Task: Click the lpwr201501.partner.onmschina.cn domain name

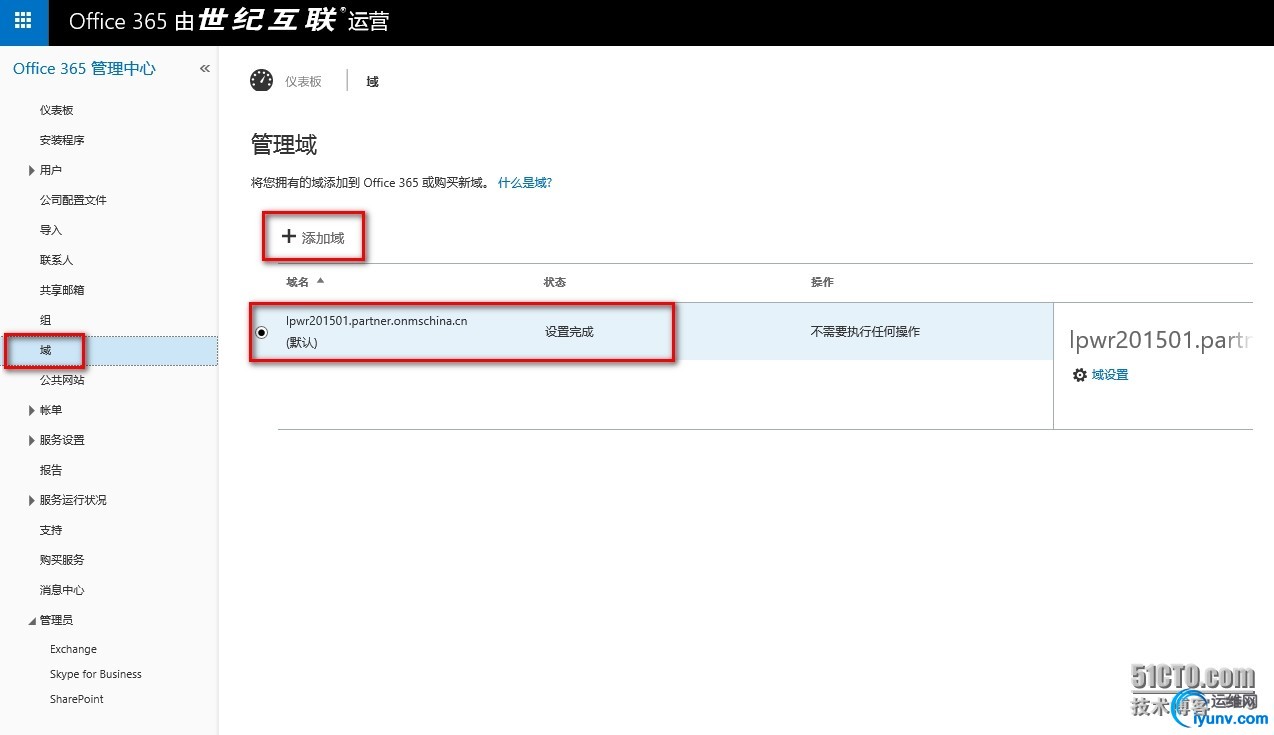Action: click(x=377, y=321)
